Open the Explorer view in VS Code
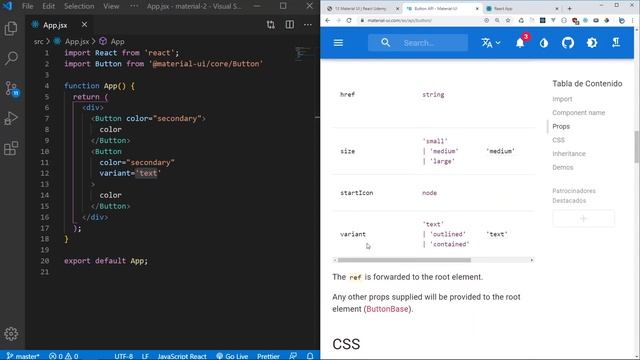Image resolution: width=640 pixels, height=360 pixels. point(11,29)
